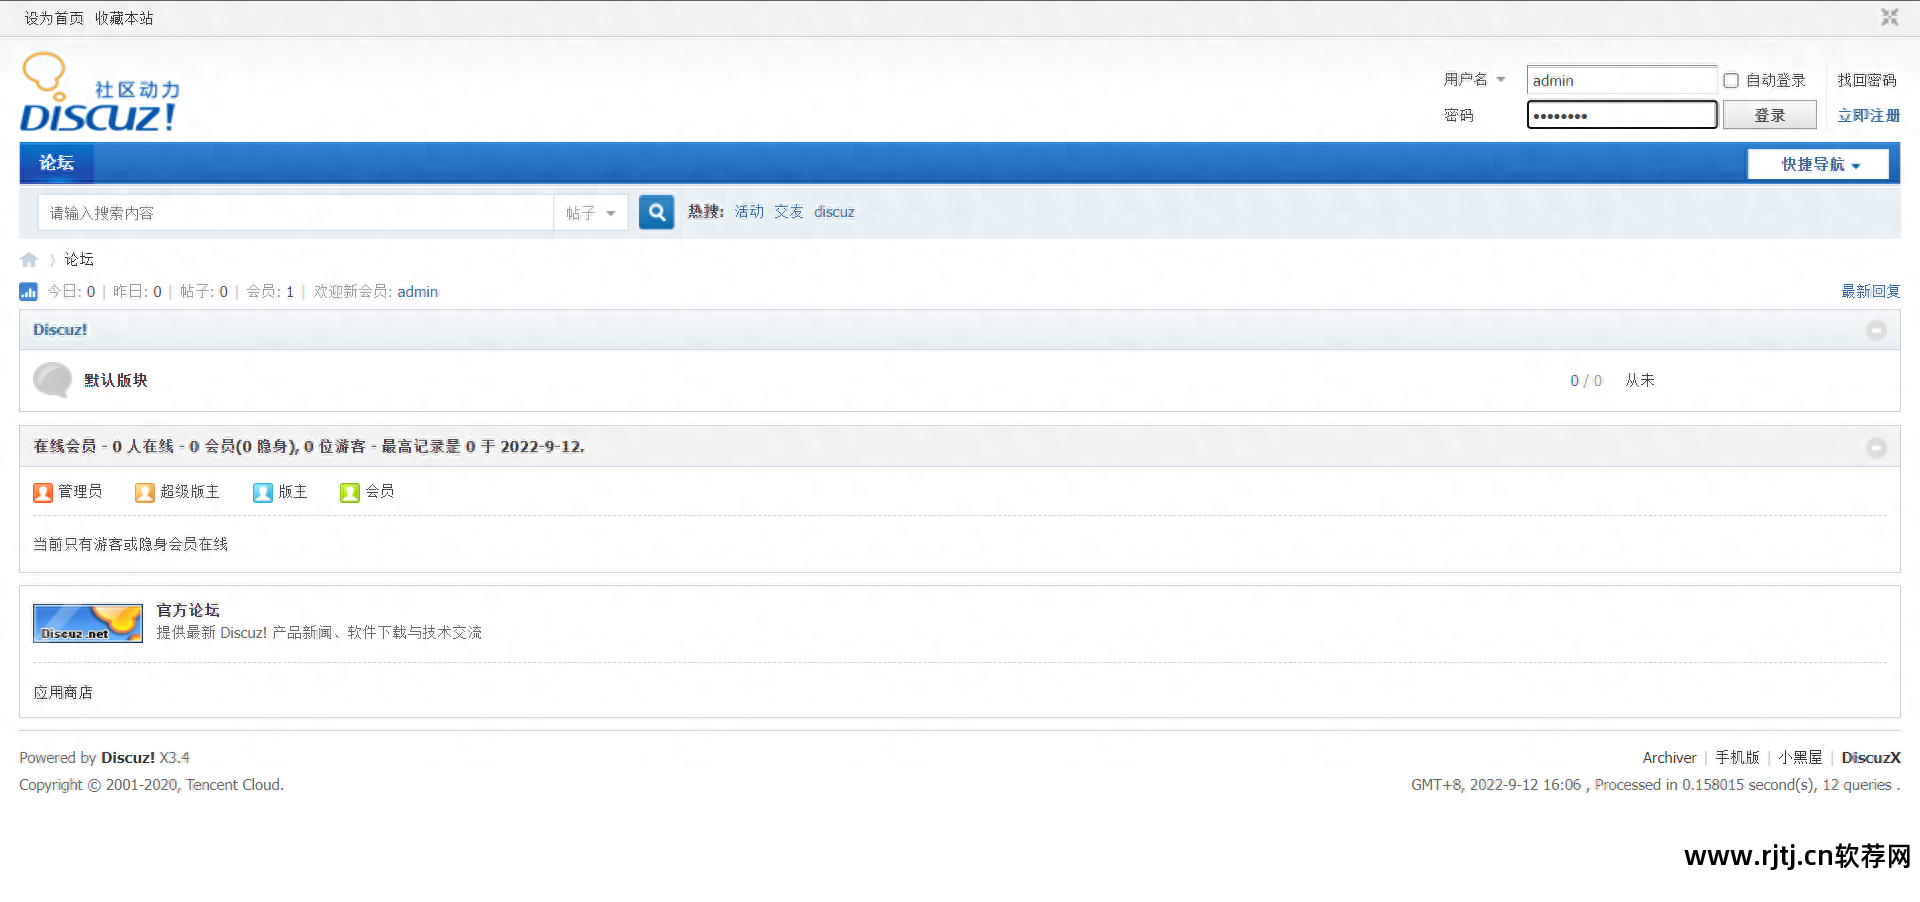Click the 设为首页 link

54,18
